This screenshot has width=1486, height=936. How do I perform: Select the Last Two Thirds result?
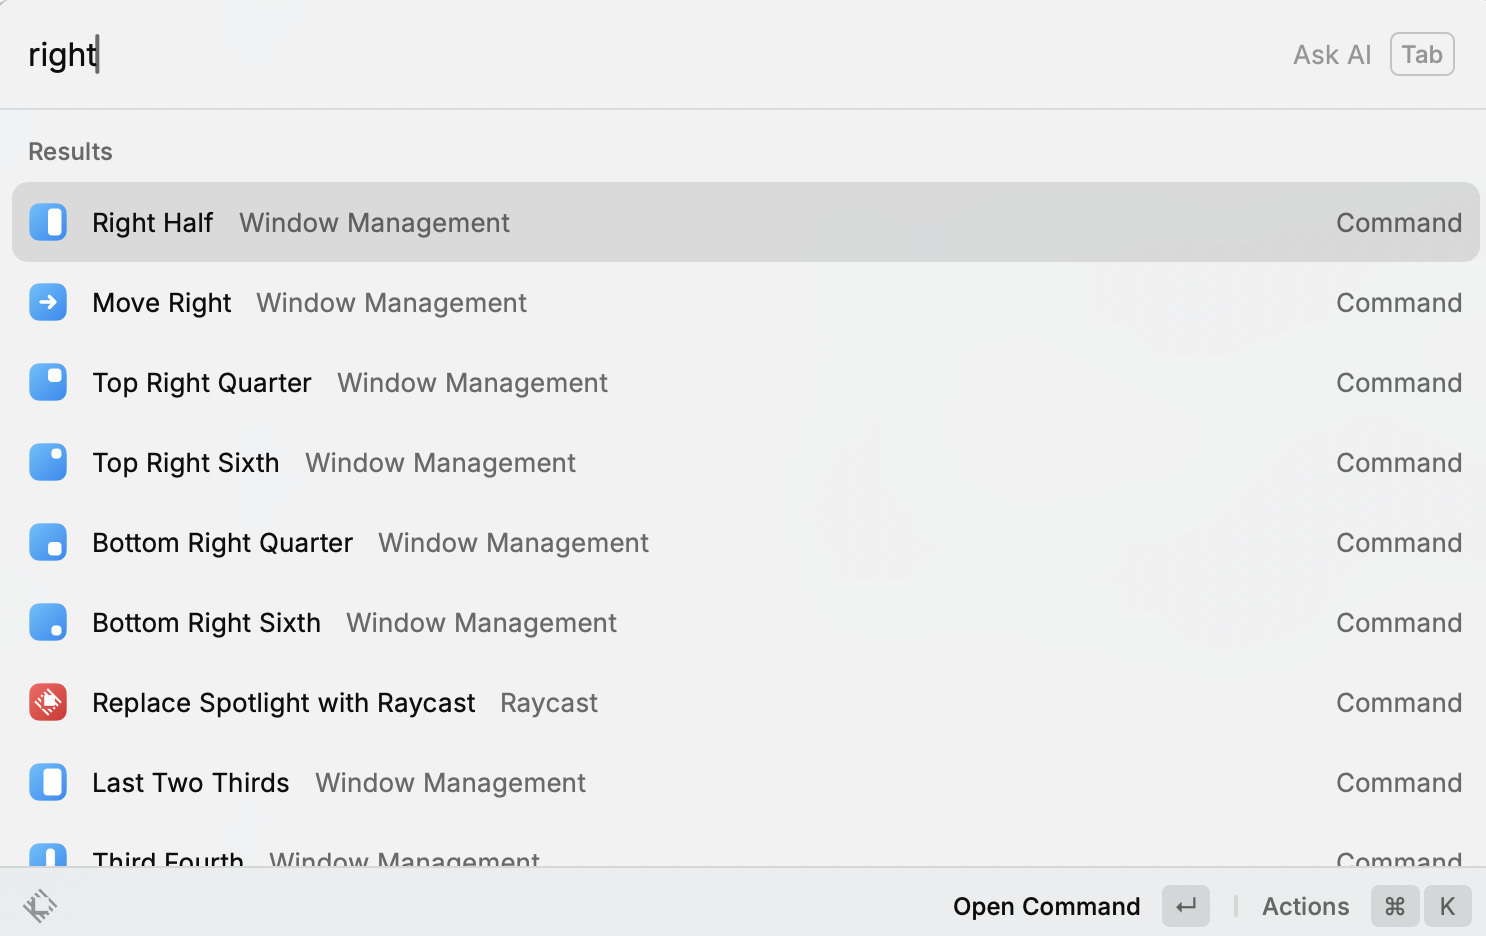pyautogui.click(x=190, y=782)
